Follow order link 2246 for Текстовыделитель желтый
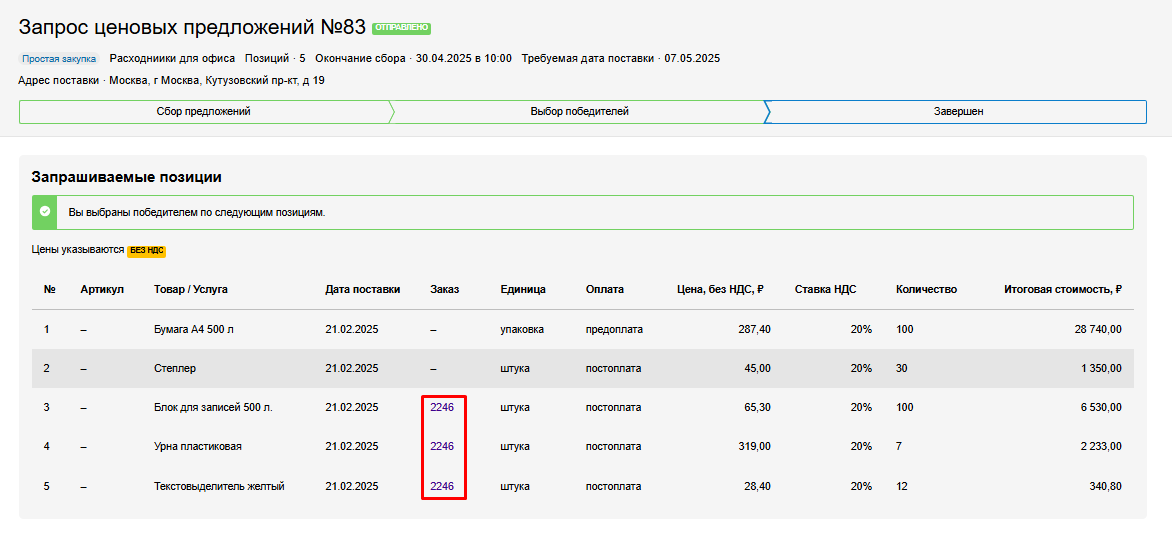Screen dimensions: 1172x537 pos(442,487)
